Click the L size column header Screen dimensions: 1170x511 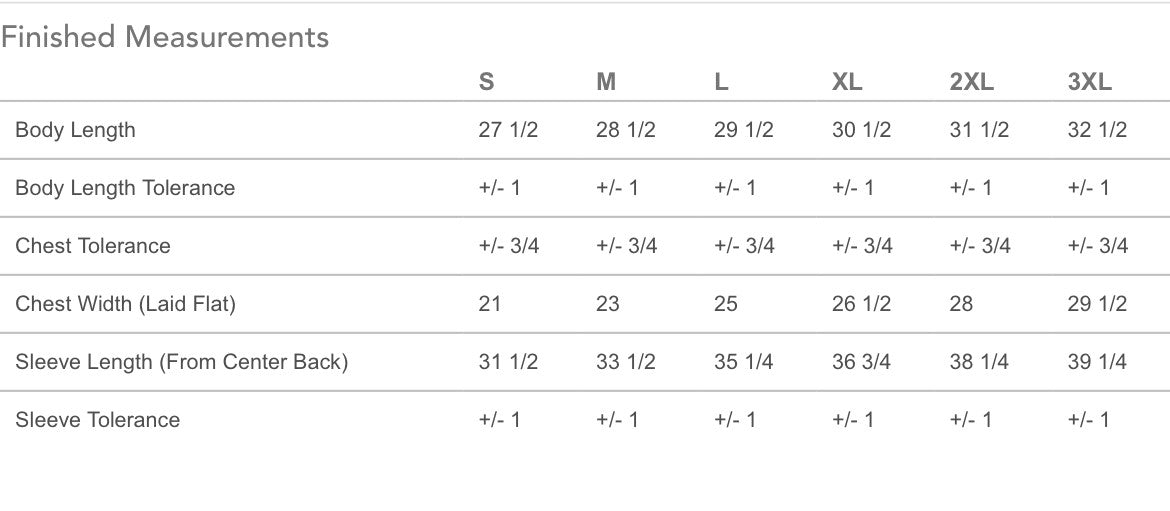tap(721, 83)
